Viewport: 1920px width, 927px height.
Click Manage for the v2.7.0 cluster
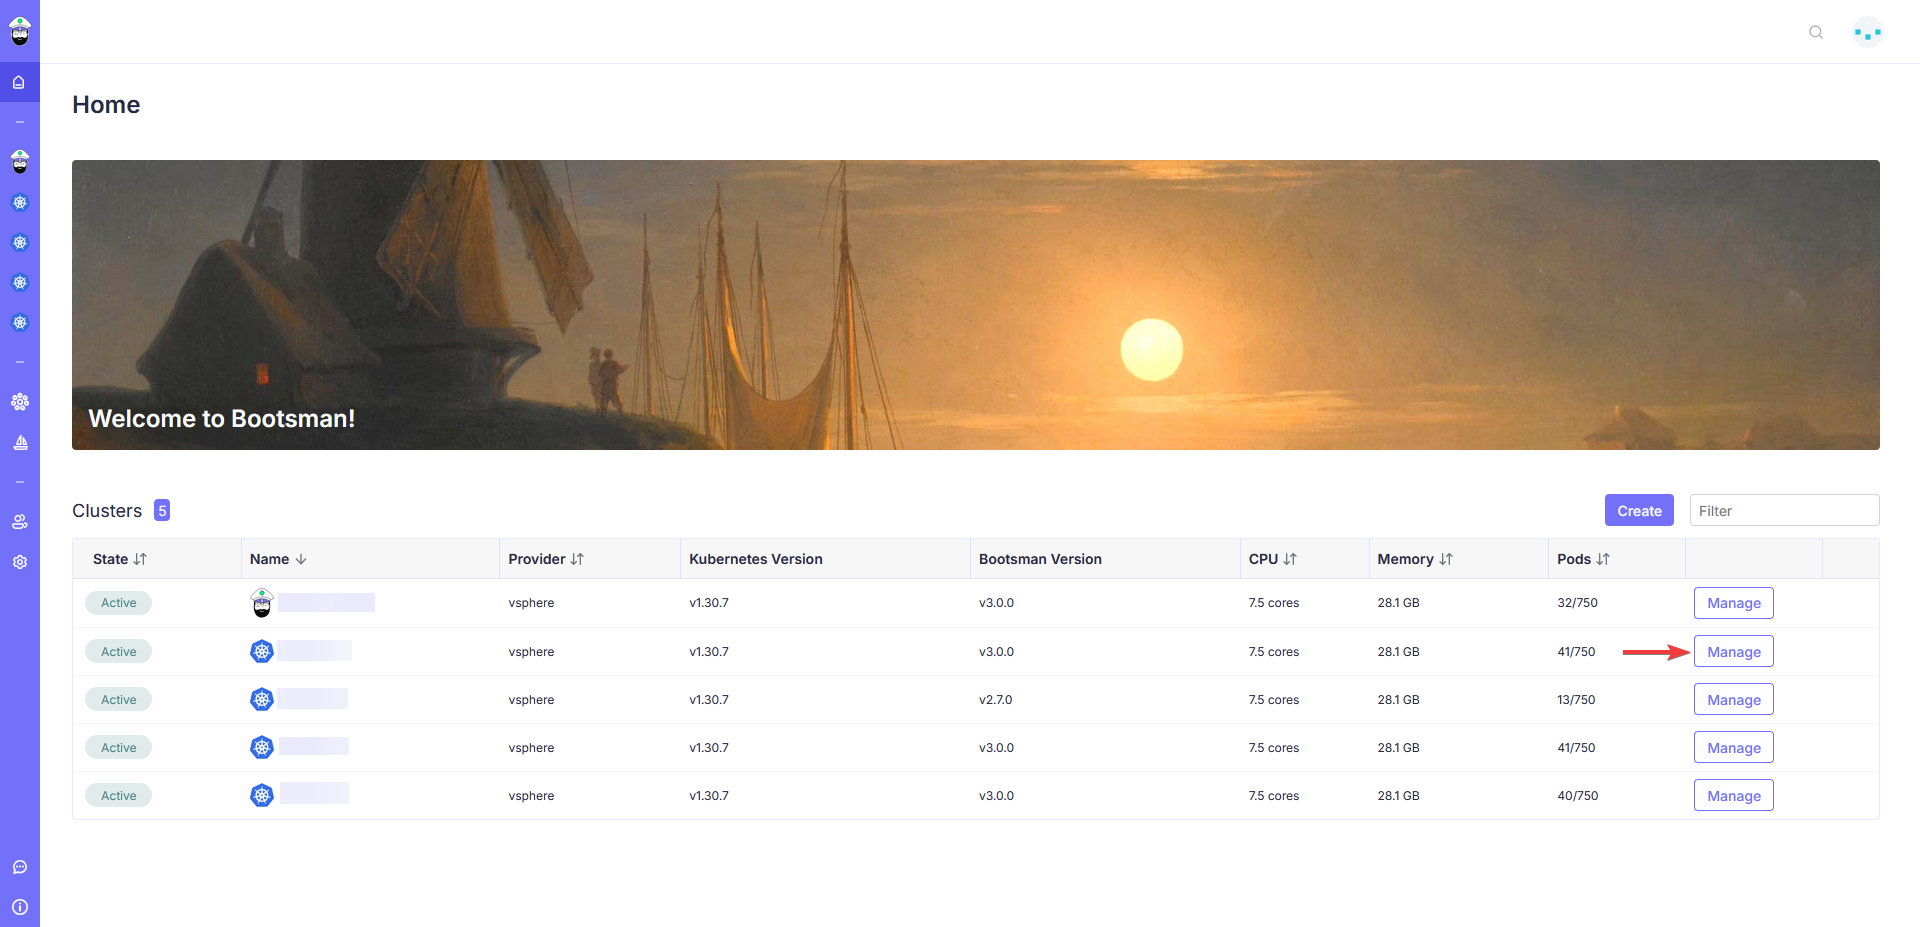pos(1733,700)
